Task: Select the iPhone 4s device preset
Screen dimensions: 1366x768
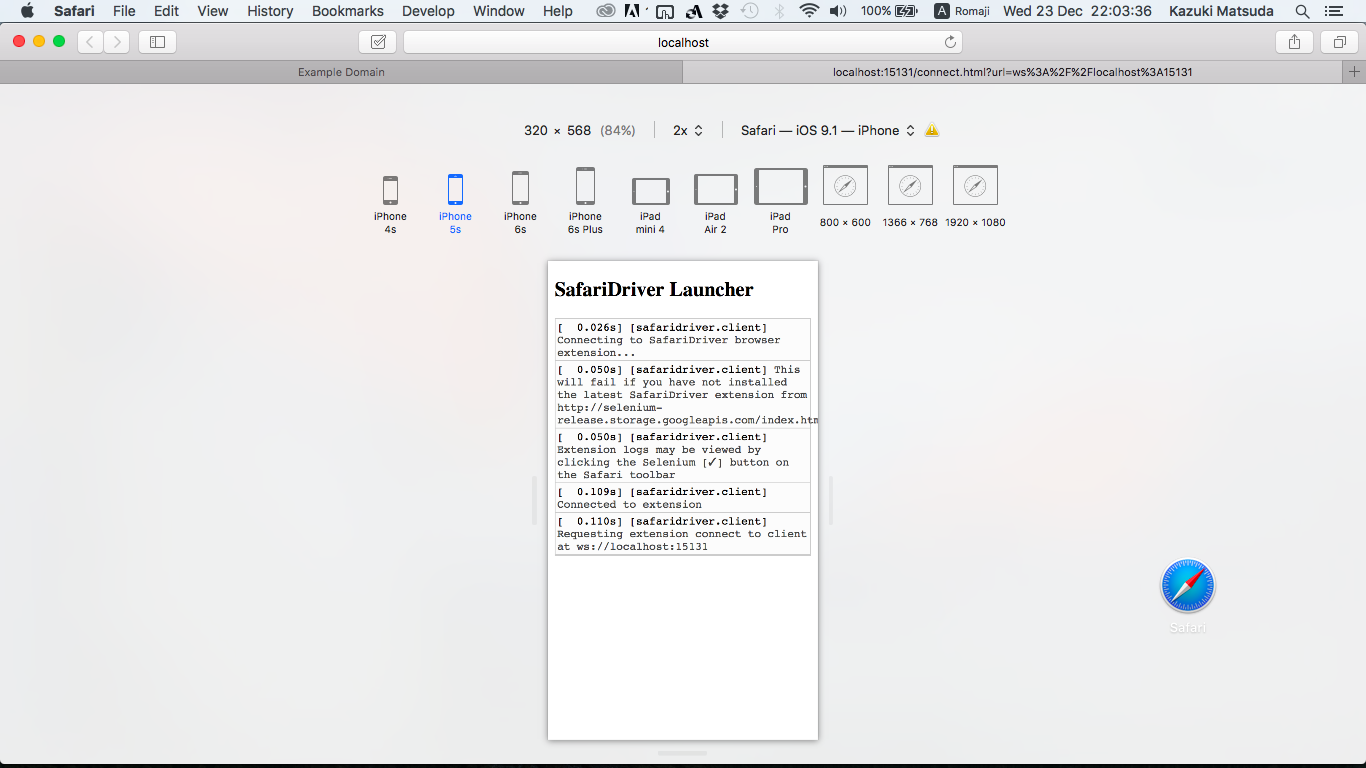Action: coord(390,205)
